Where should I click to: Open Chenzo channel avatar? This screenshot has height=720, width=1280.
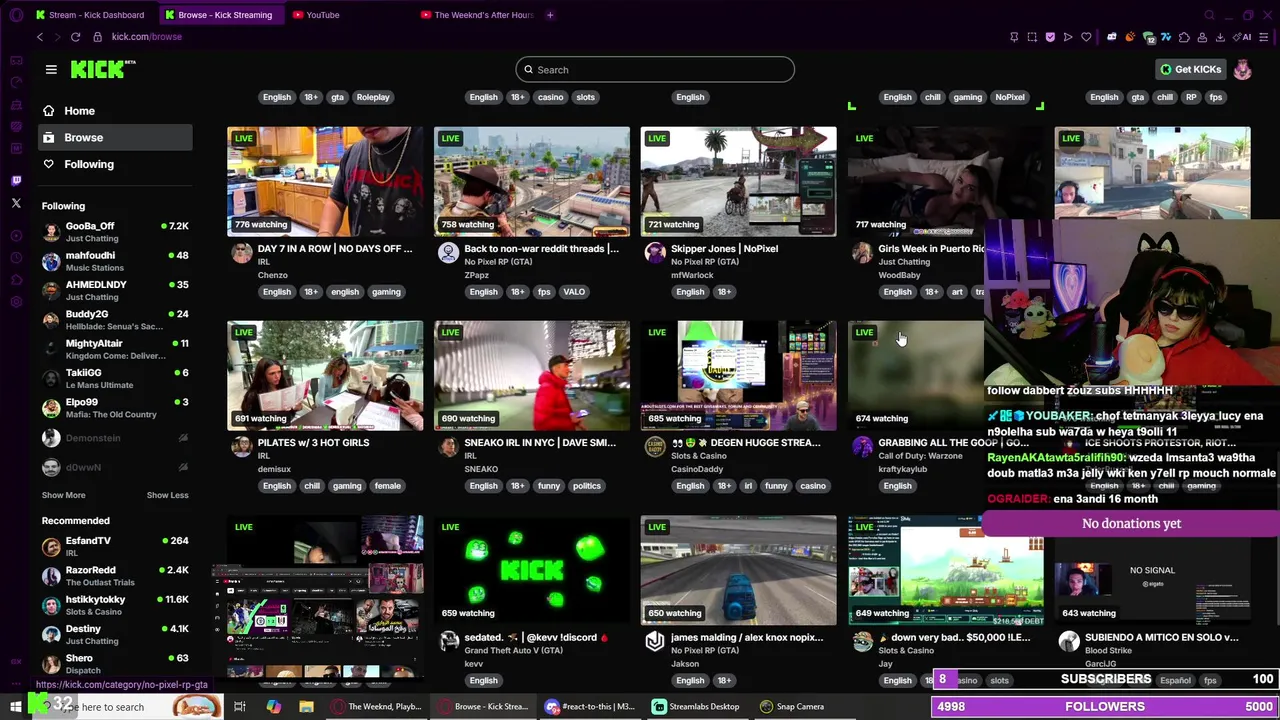242,253
